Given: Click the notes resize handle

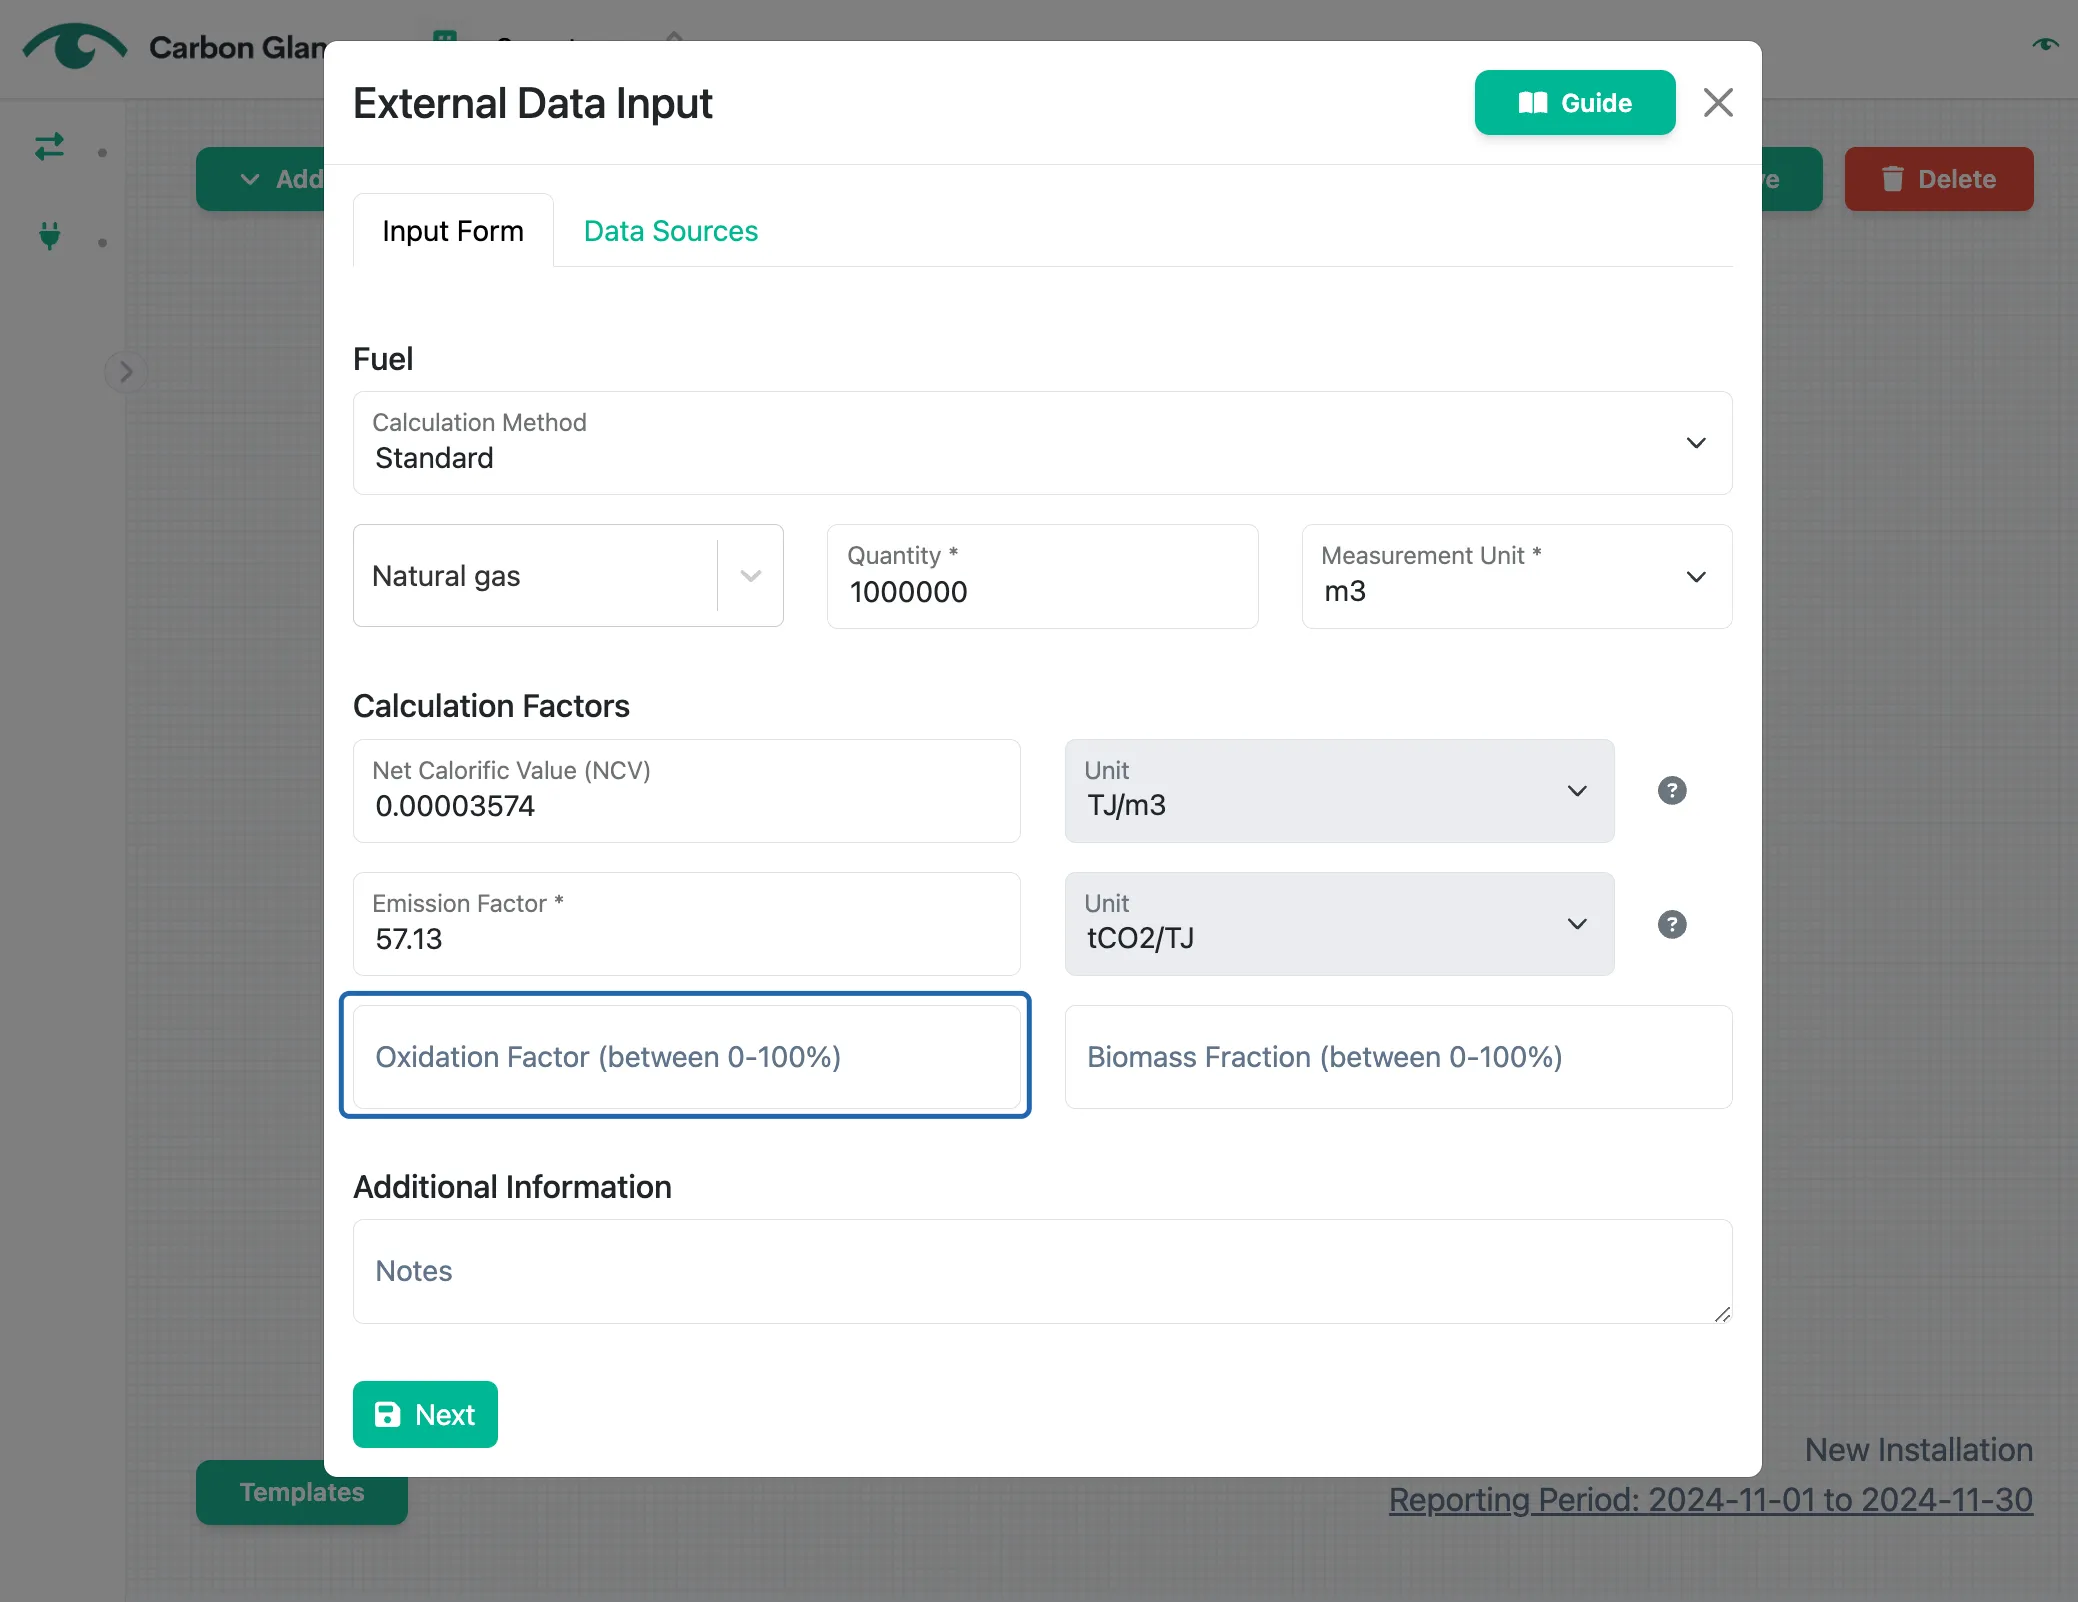Looking at the screenshot, I should pos(1722,1314).
